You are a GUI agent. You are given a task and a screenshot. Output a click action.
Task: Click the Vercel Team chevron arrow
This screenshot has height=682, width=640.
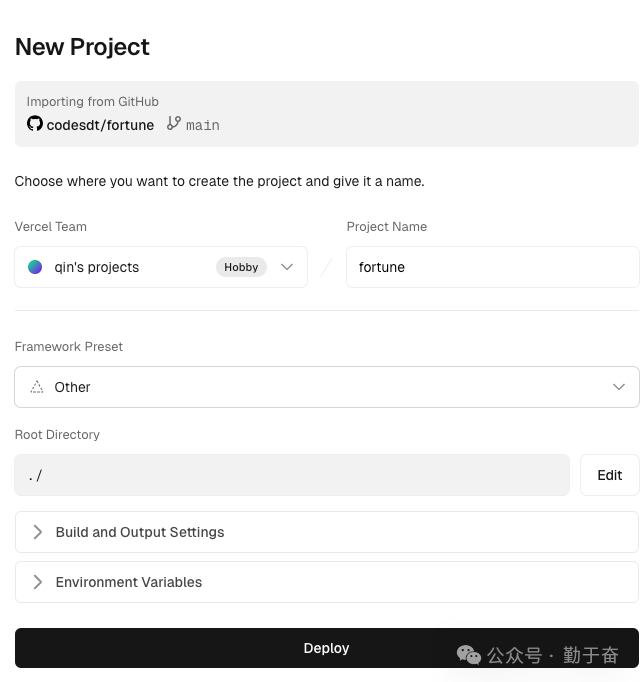click(287, 267)
